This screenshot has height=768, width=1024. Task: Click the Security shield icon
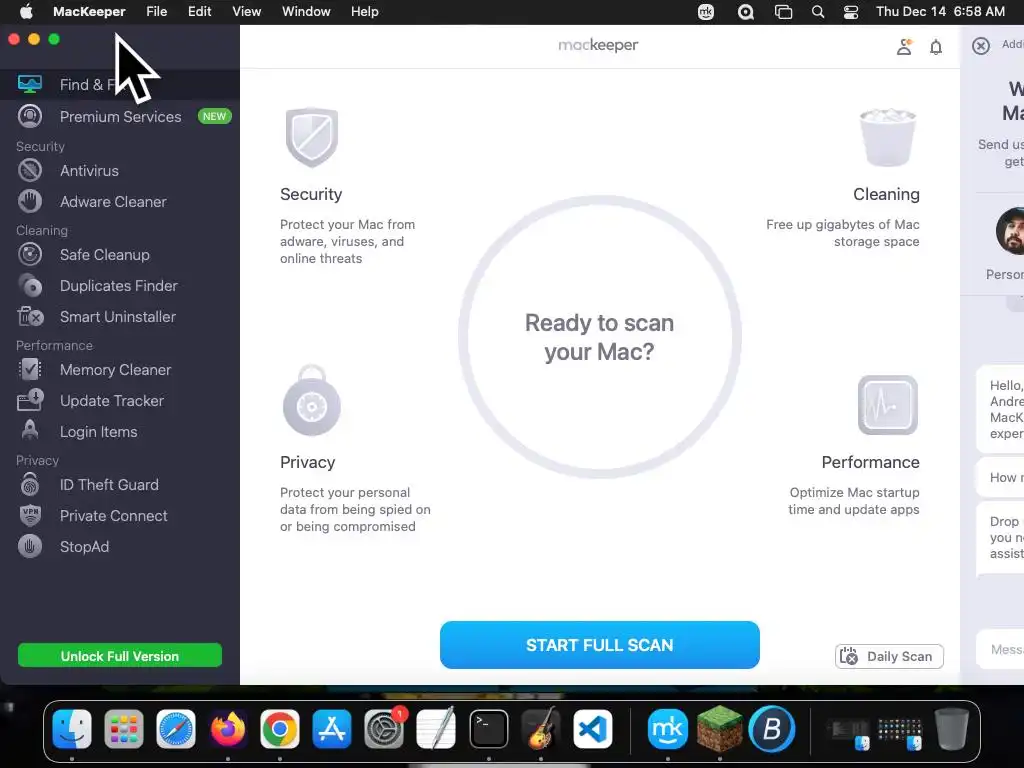coord(312,137)
